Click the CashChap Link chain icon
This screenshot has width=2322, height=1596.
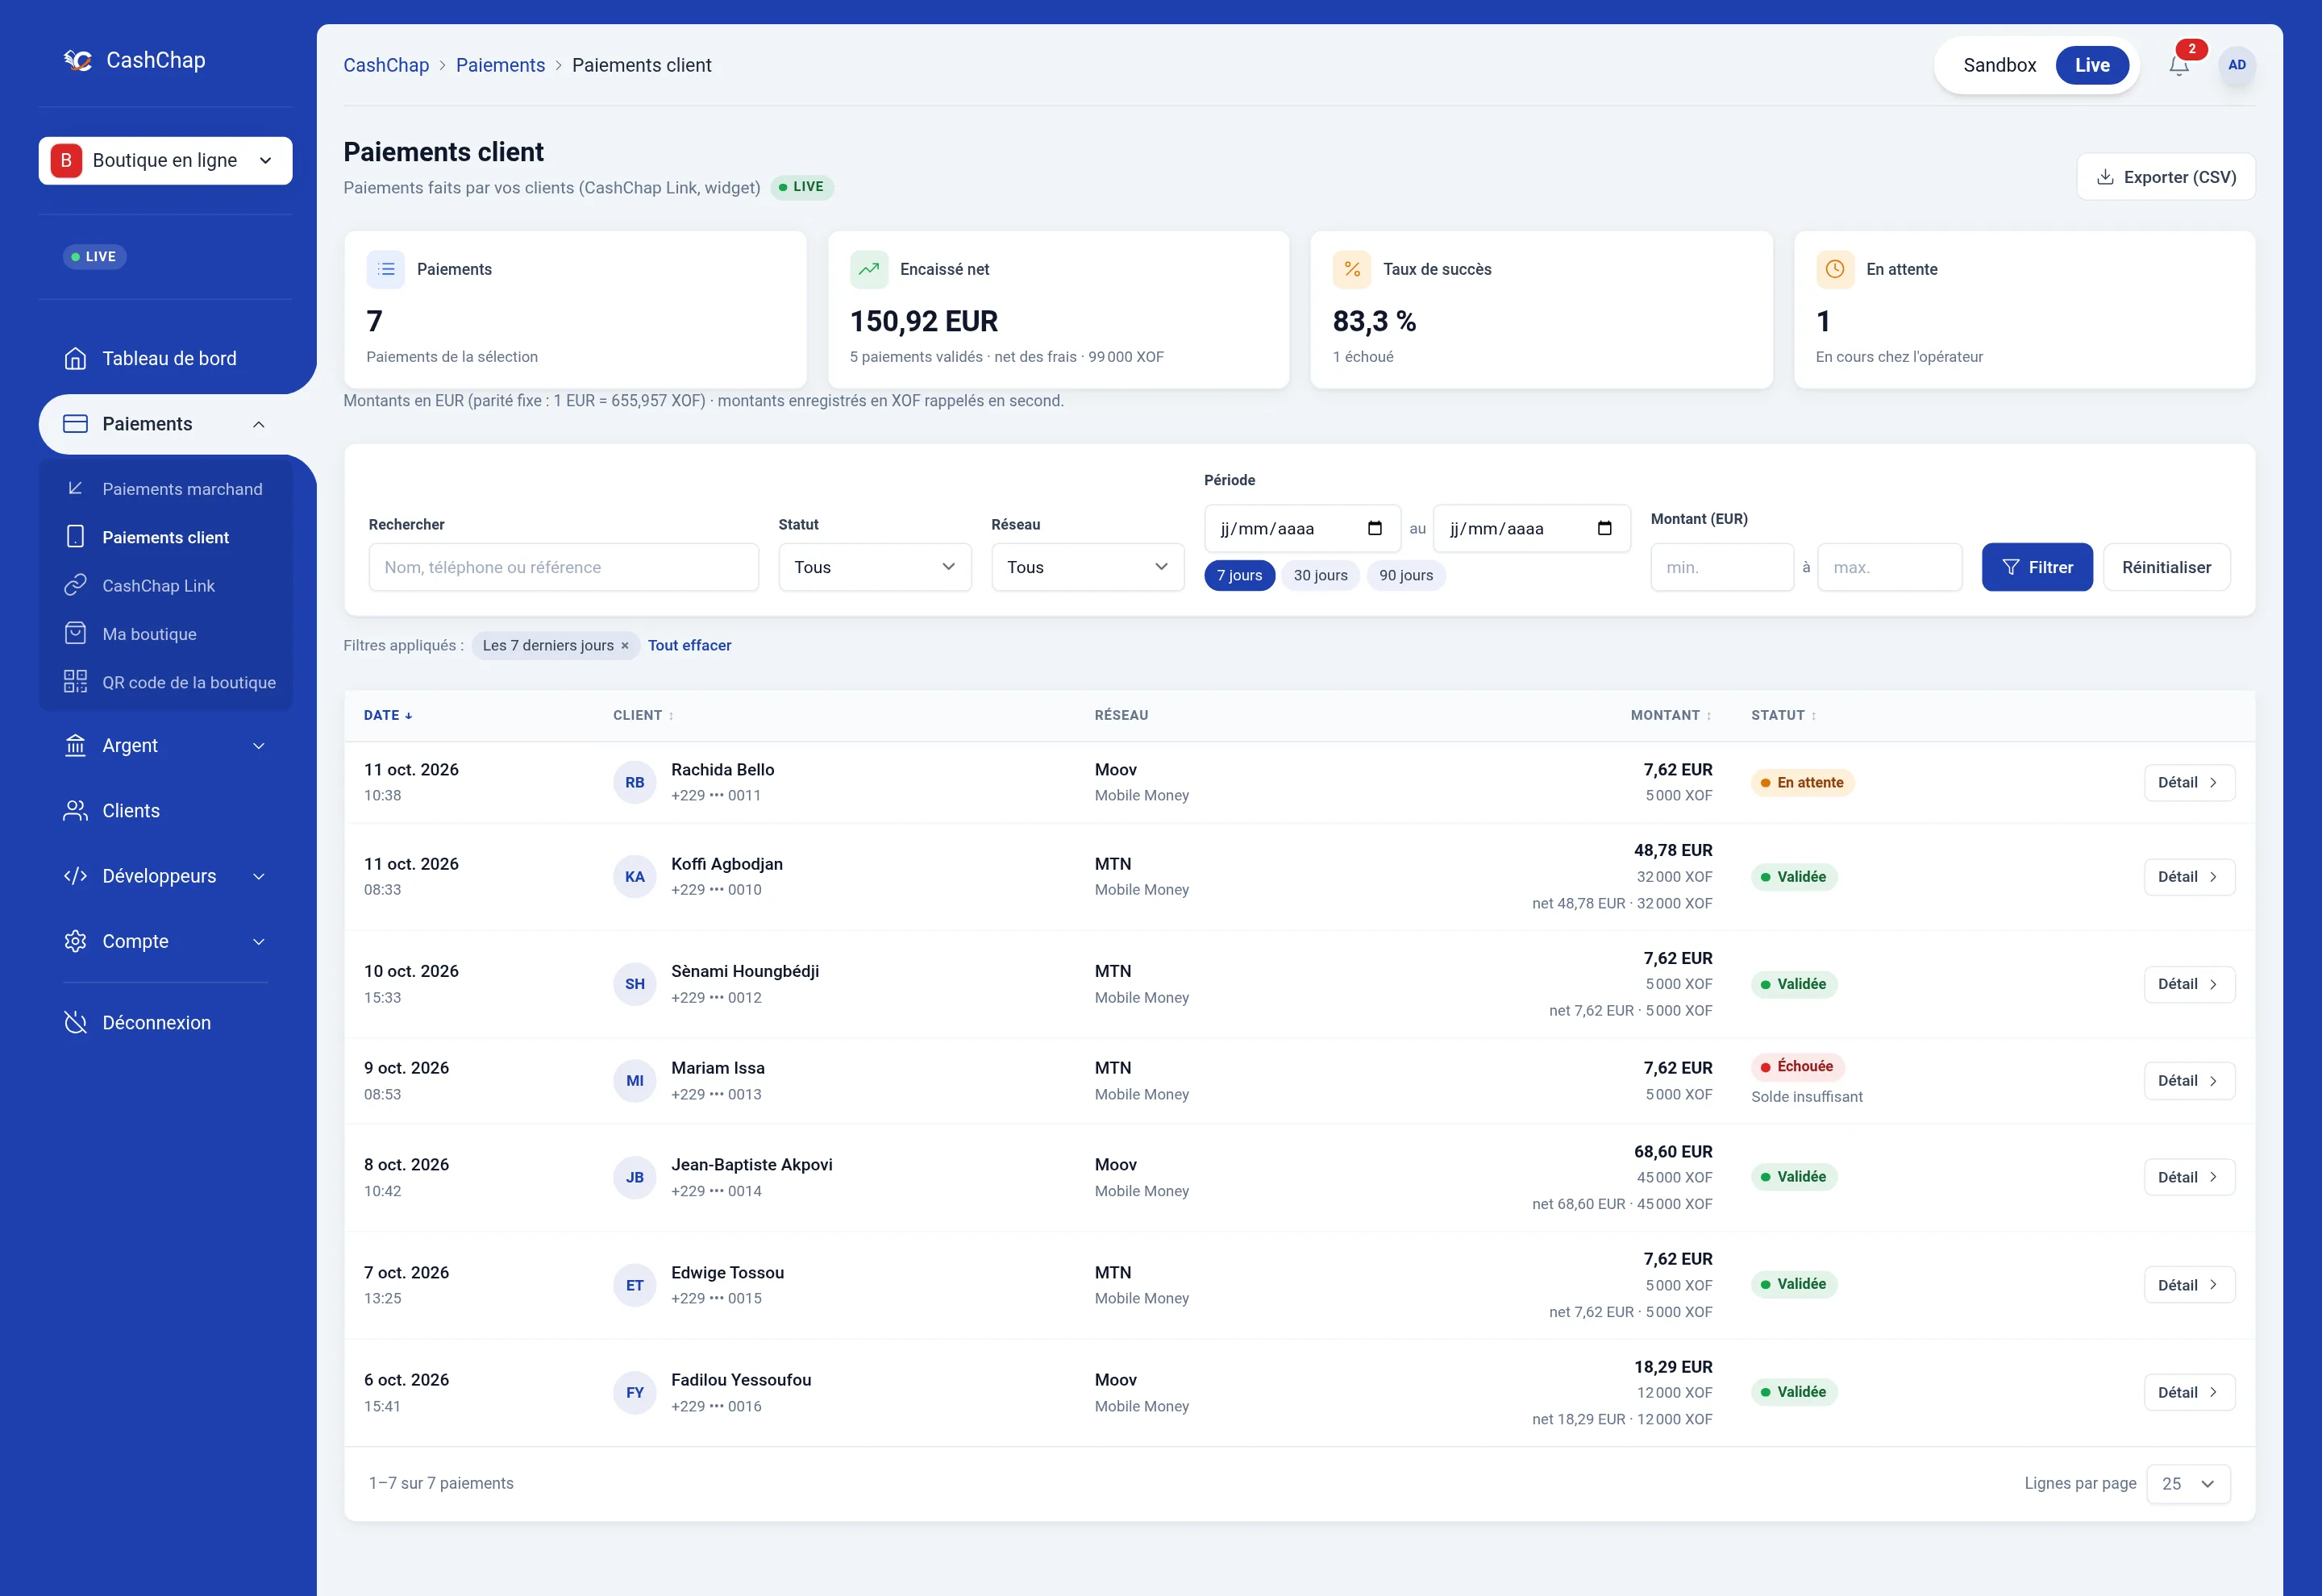75,585
